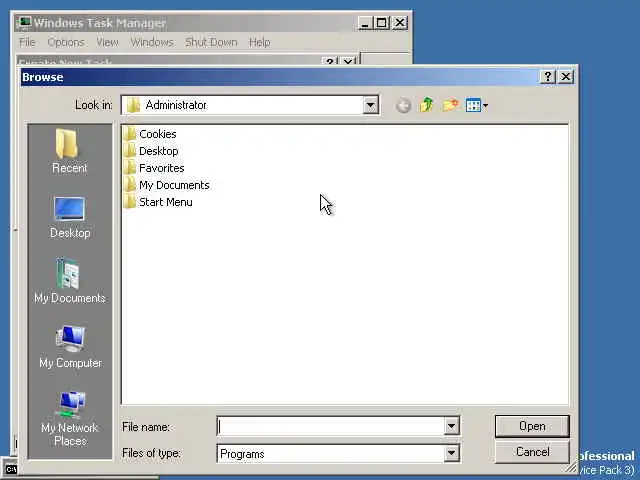This screenshot has height=480, width=640.
Task: Open My Network Places shortcut
Action: [x=70, y=419]
